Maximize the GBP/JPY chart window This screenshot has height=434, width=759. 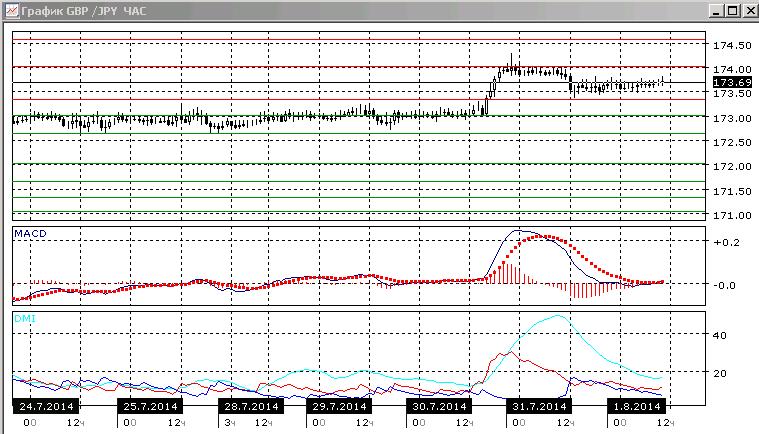click(x=732, y=11)
